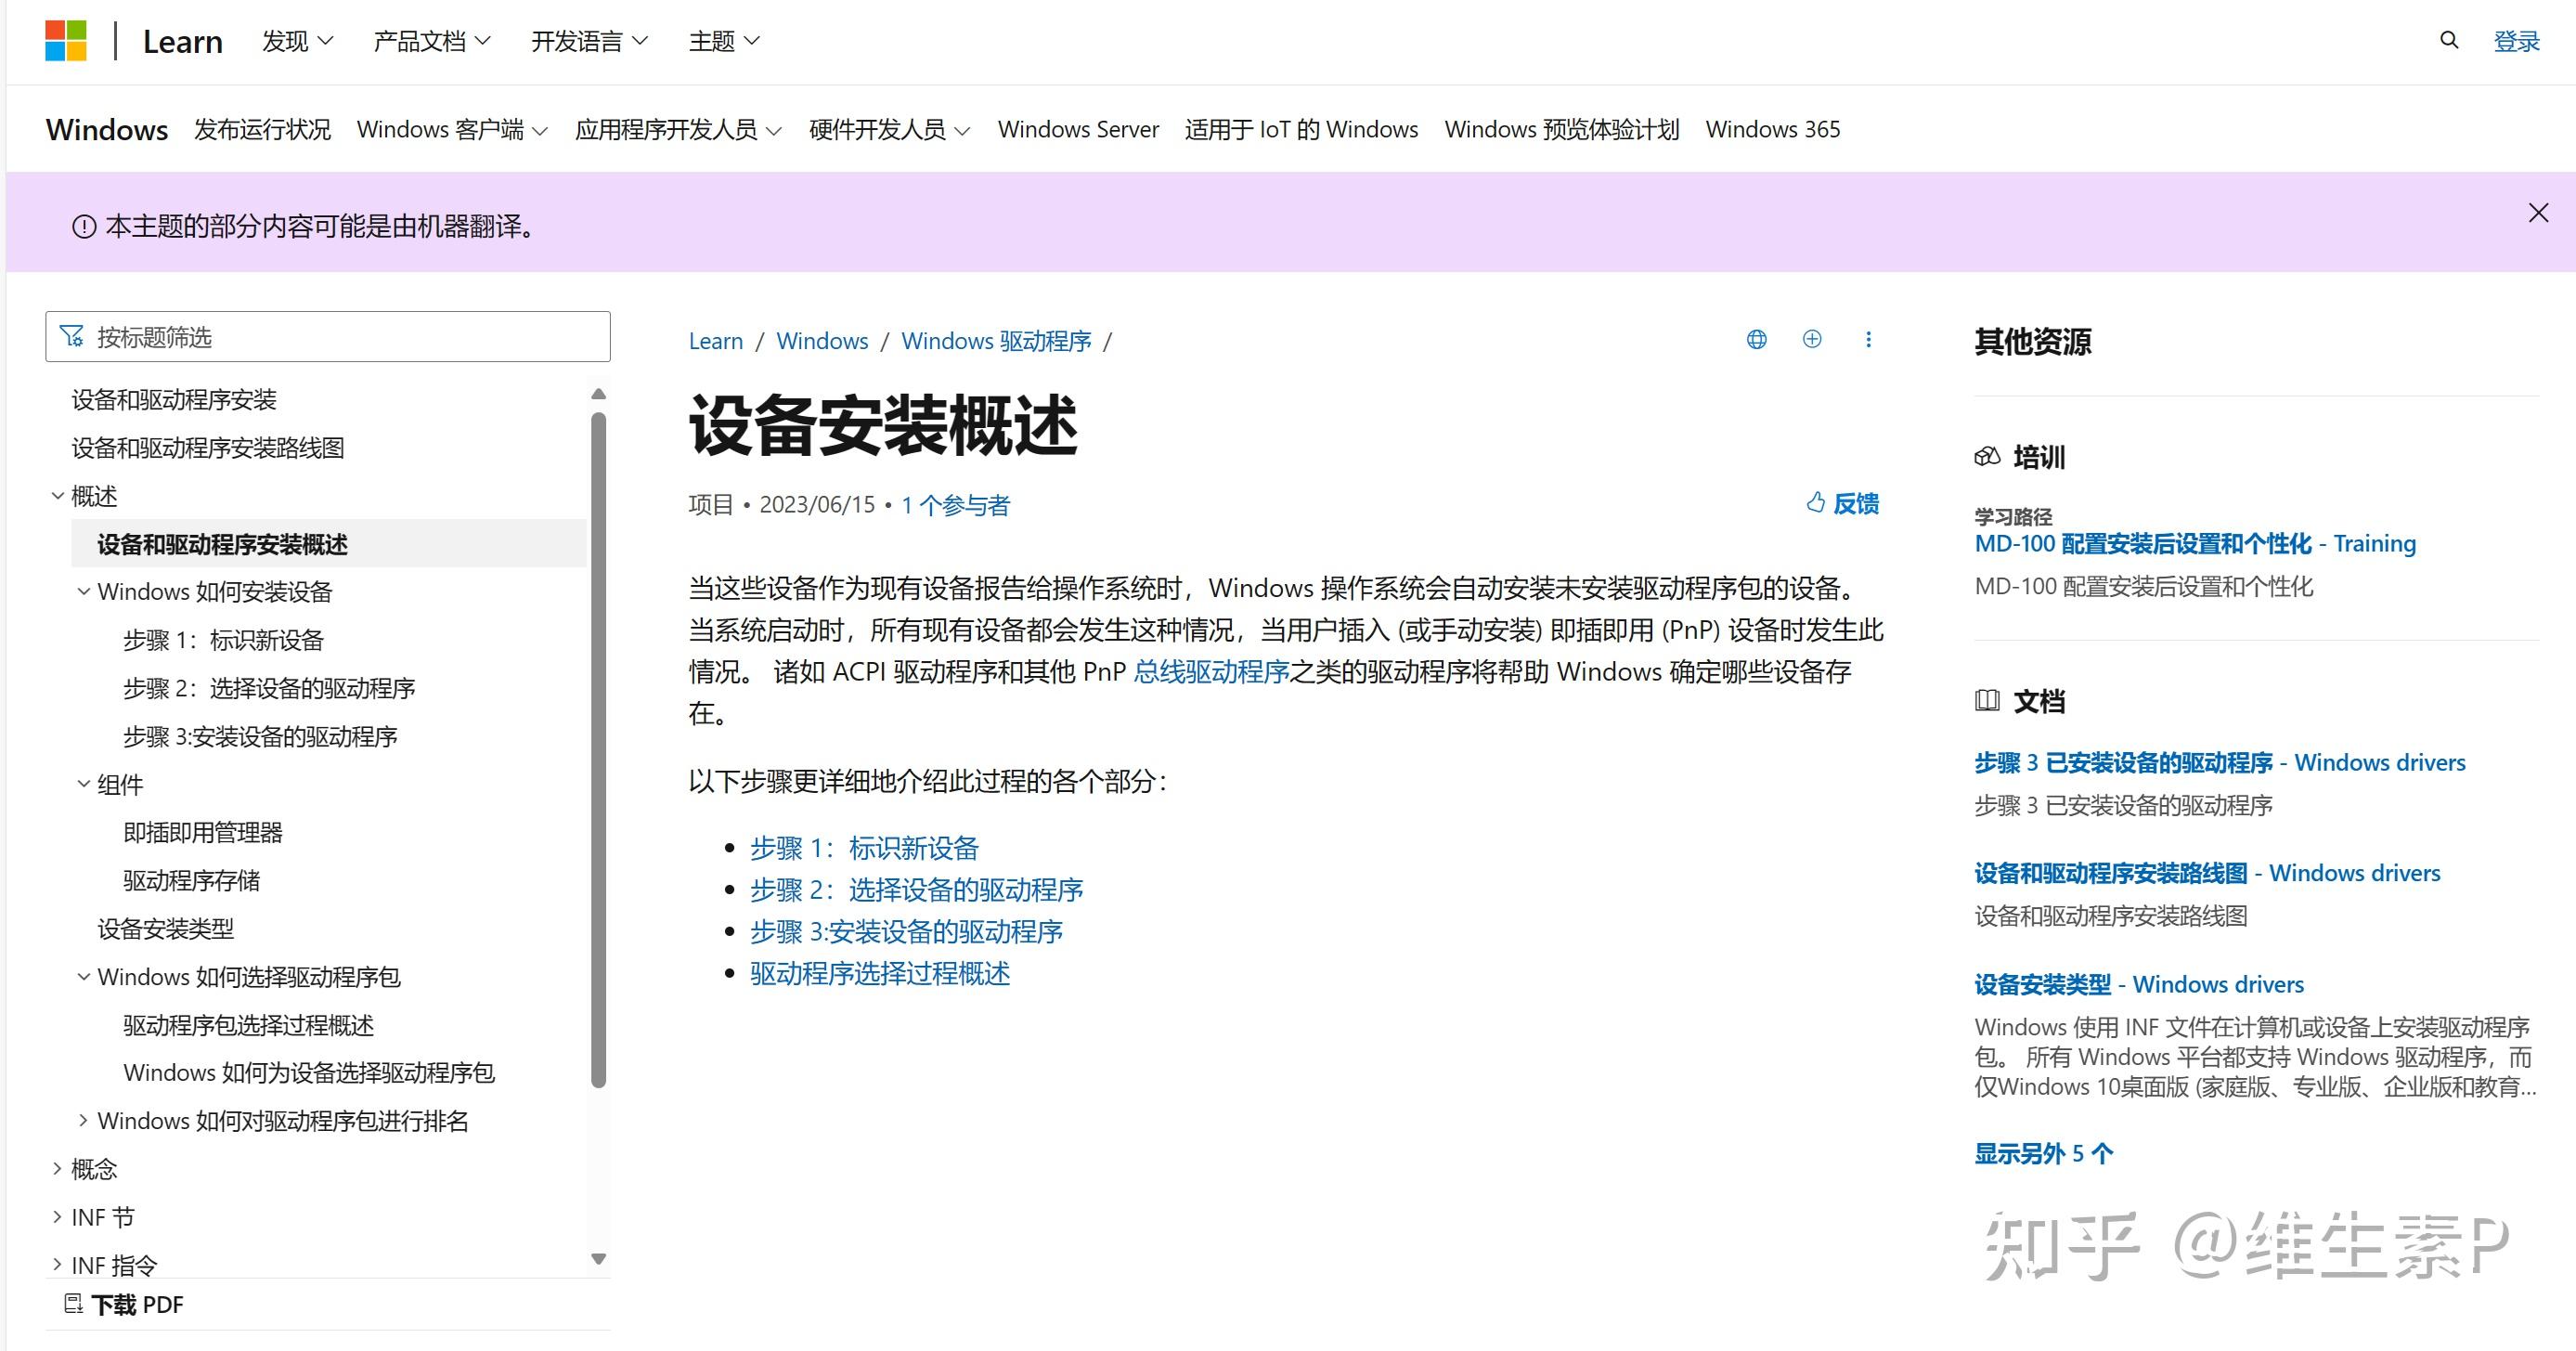This screenshot has width=2576, height=1351.
Task: Open the 开发语言 dropdown menu
Action: tap(590, 41)
